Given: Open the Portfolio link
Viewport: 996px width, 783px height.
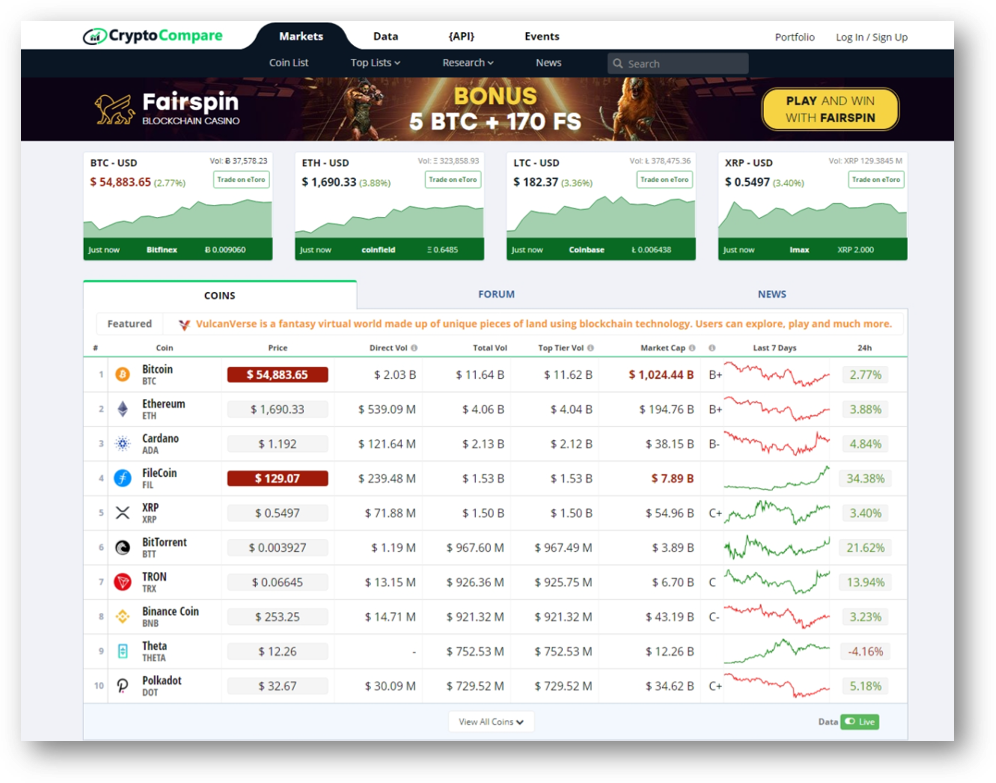Looking at the screenshot, I should coord(795,37).
